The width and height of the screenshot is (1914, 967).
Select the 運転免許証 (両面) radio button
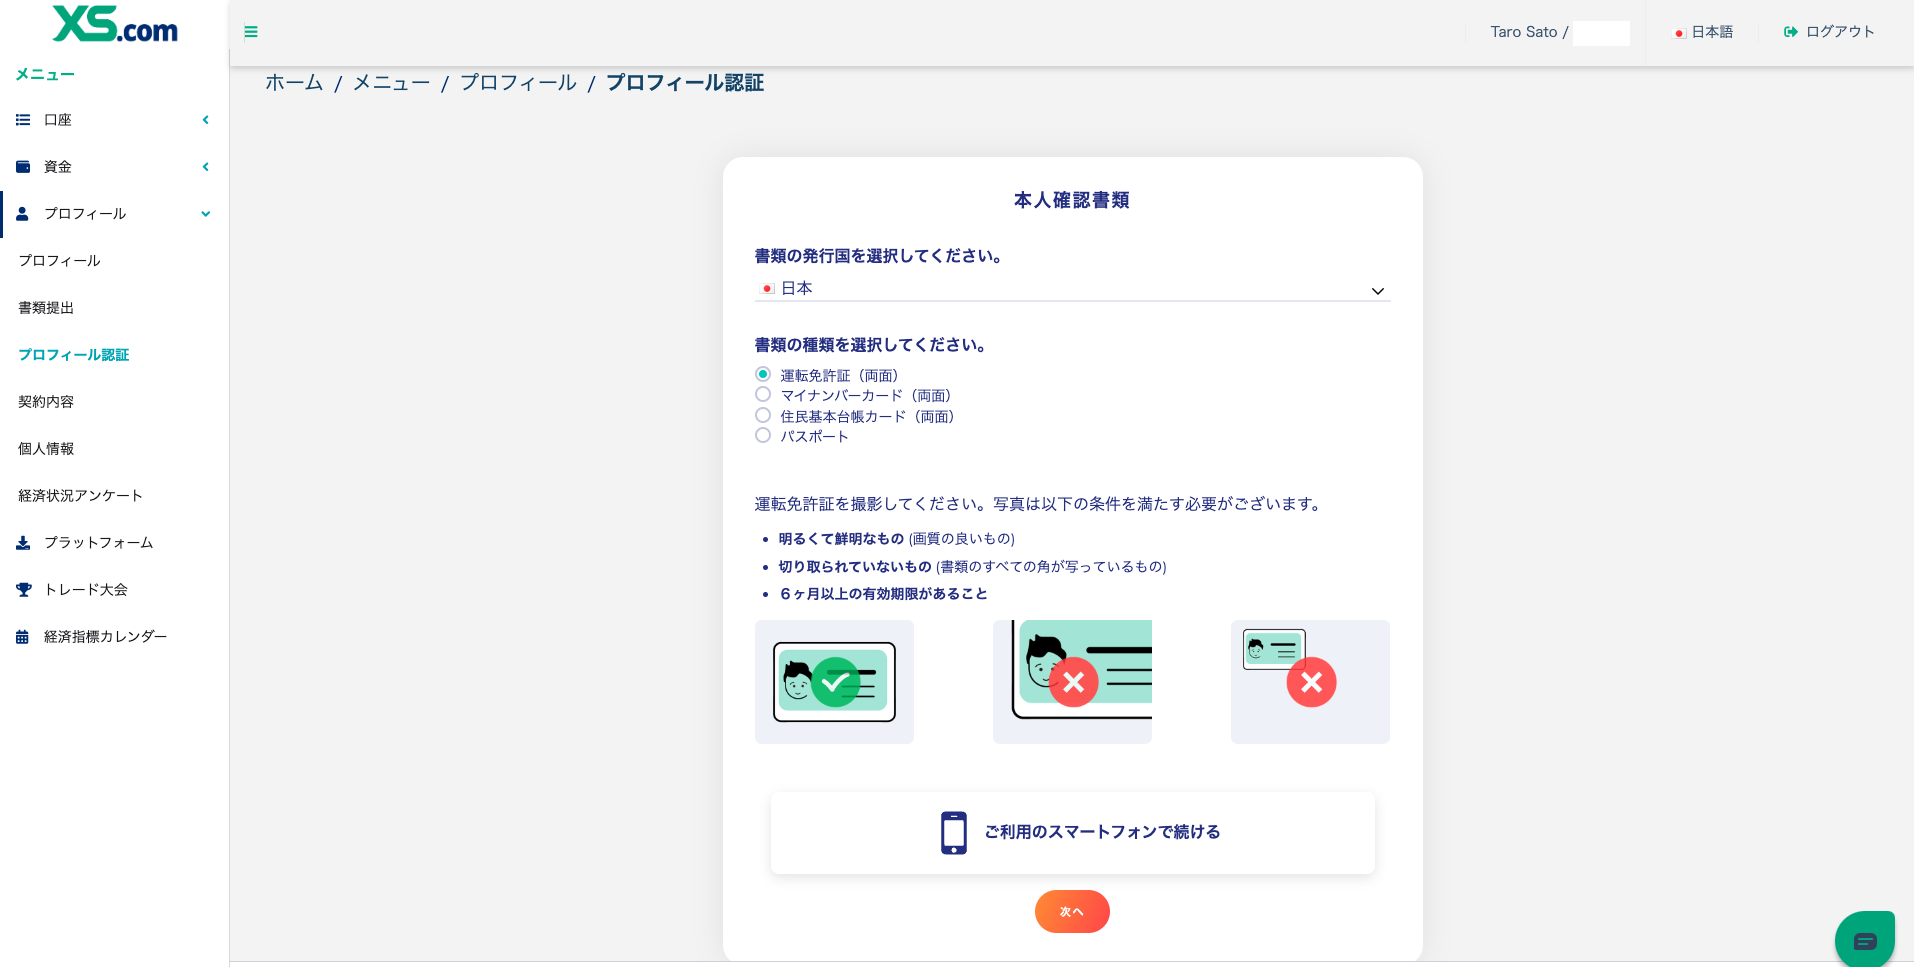(x=763, y=374)
